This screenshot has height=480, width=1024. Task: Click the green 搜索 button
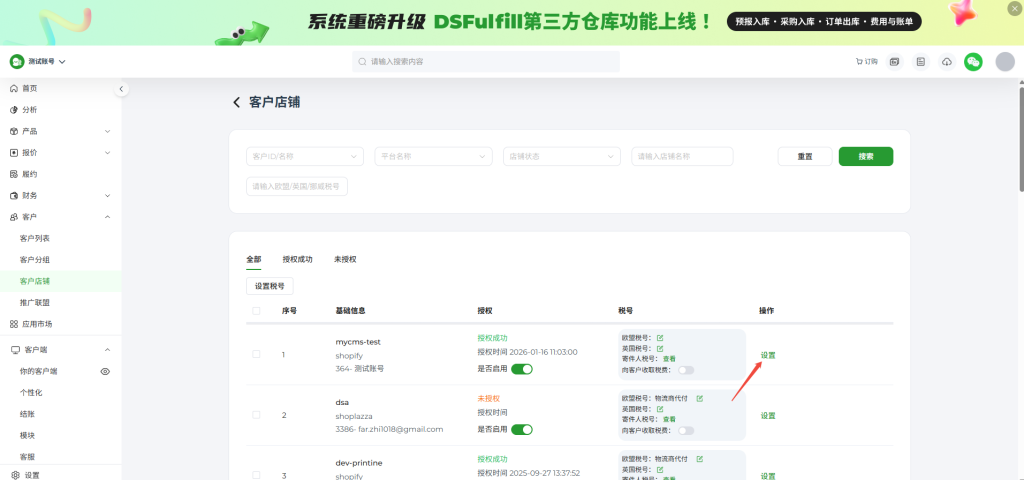pos(865,156)
